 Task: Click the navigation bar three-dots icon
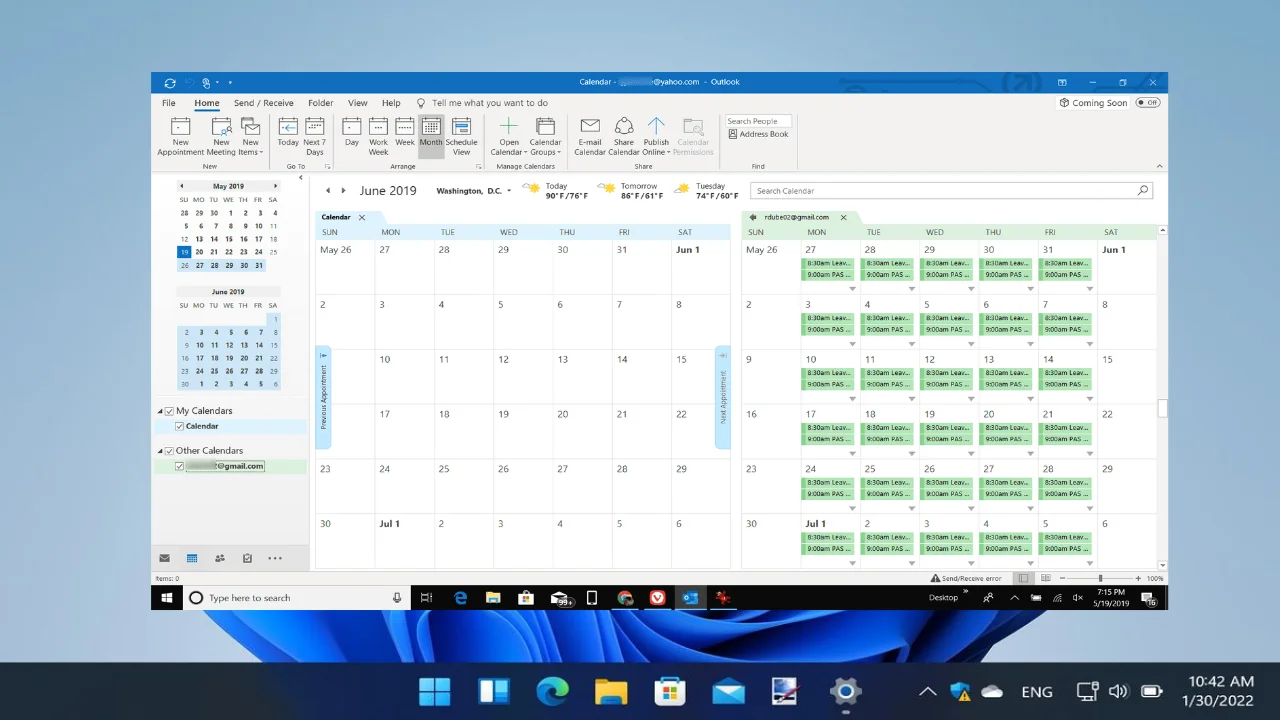[x=275, y=558]
